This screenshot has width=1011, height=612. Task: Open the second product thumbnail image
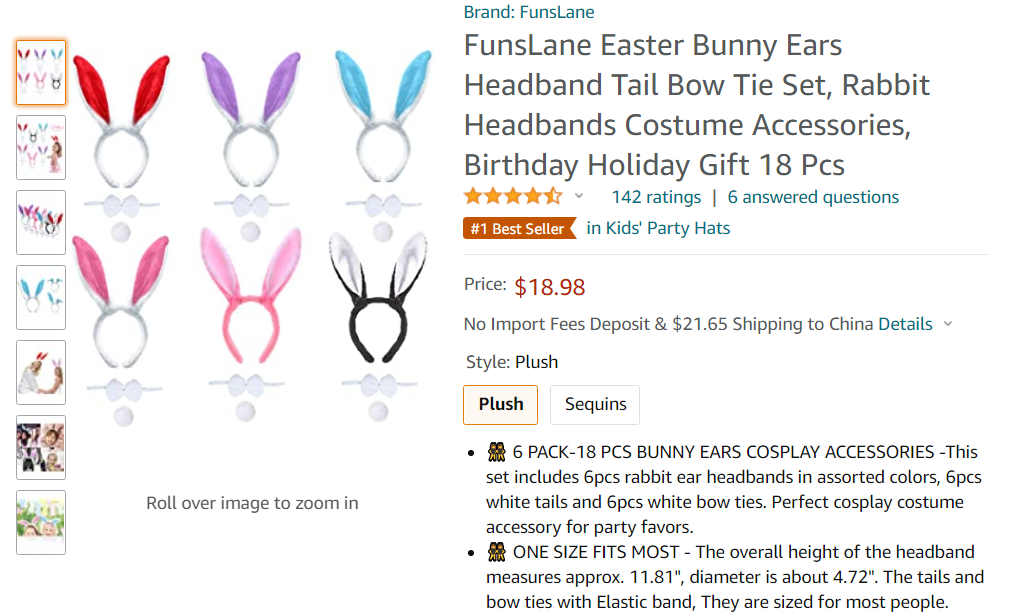[41, 147]
